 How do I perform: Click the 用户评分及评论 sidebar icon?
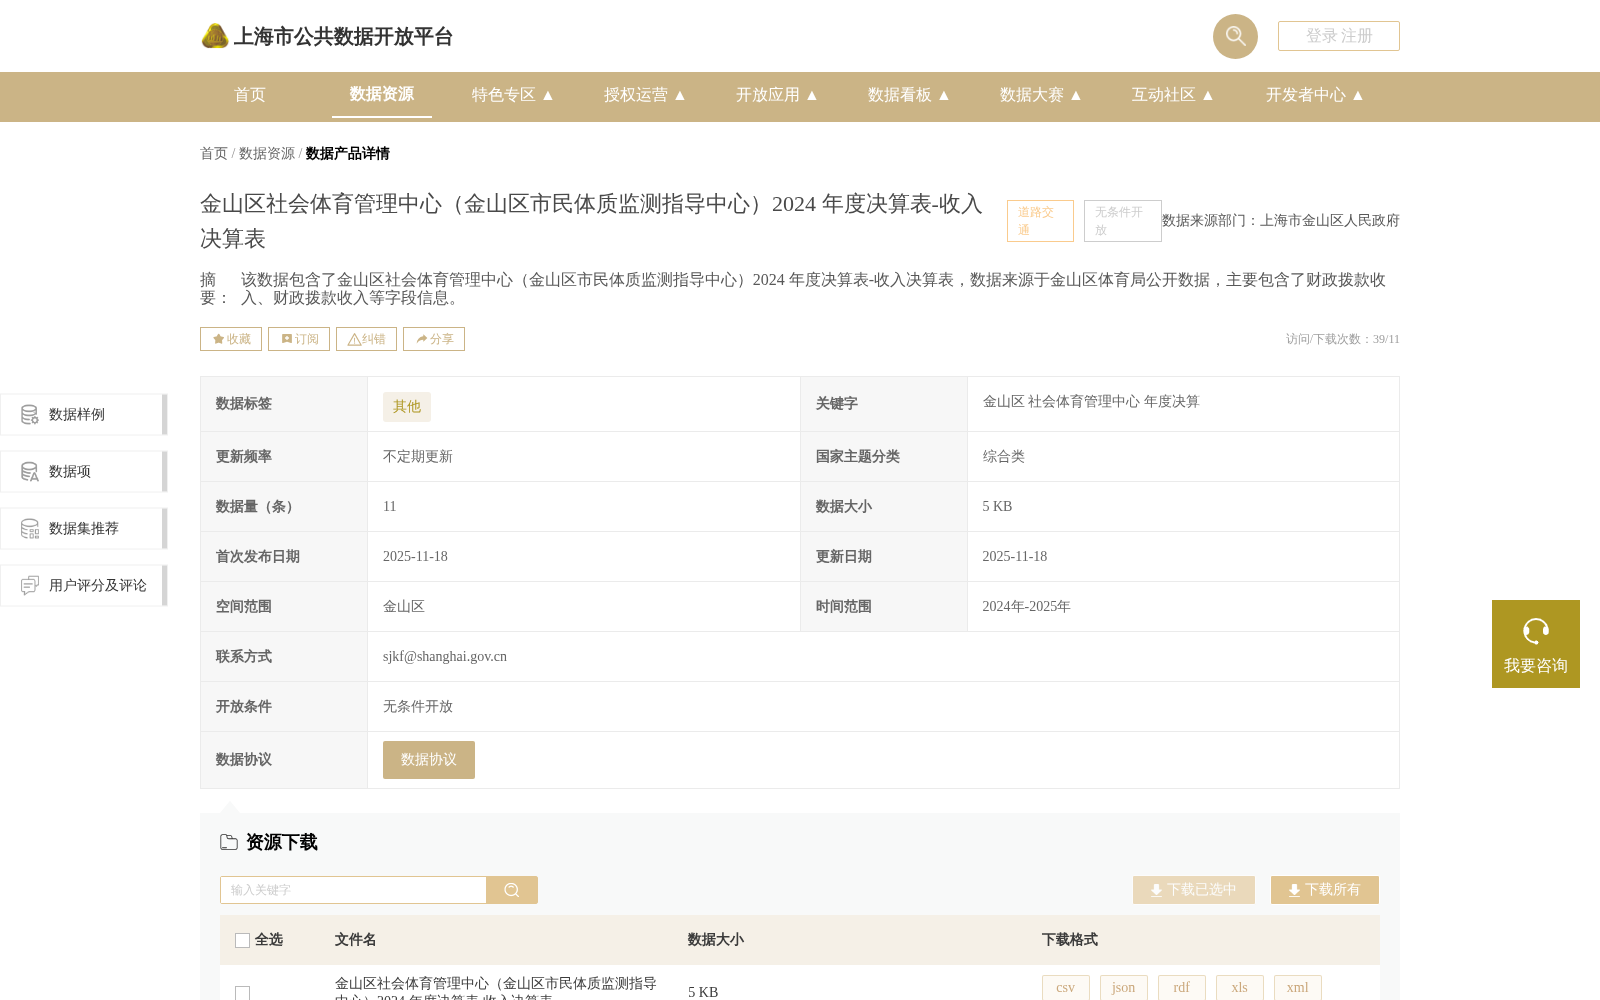[x=30, y=585]
